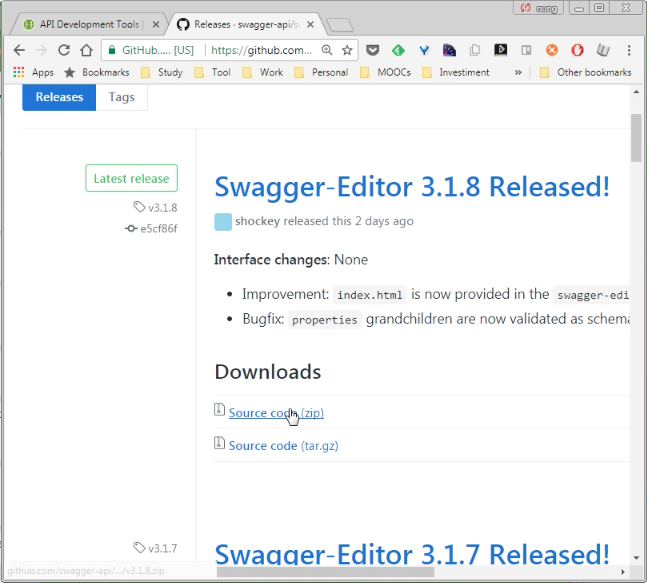647x583 pixels.
Task: Click the blue Y extension icon
Action: pyautogui.click(x=424, y=50)
